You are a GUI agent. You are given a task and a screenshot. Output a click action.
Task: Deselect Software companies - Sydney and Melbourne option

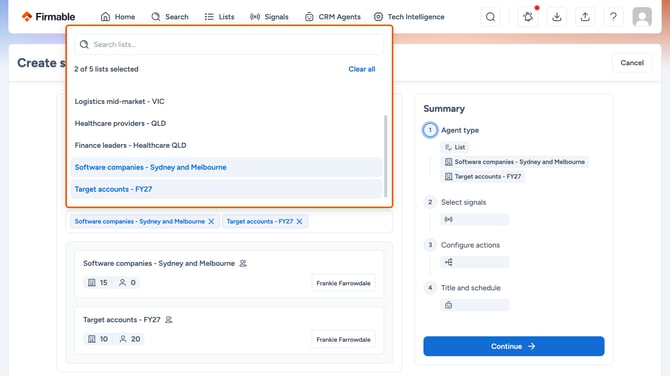(x=226, y=167)
